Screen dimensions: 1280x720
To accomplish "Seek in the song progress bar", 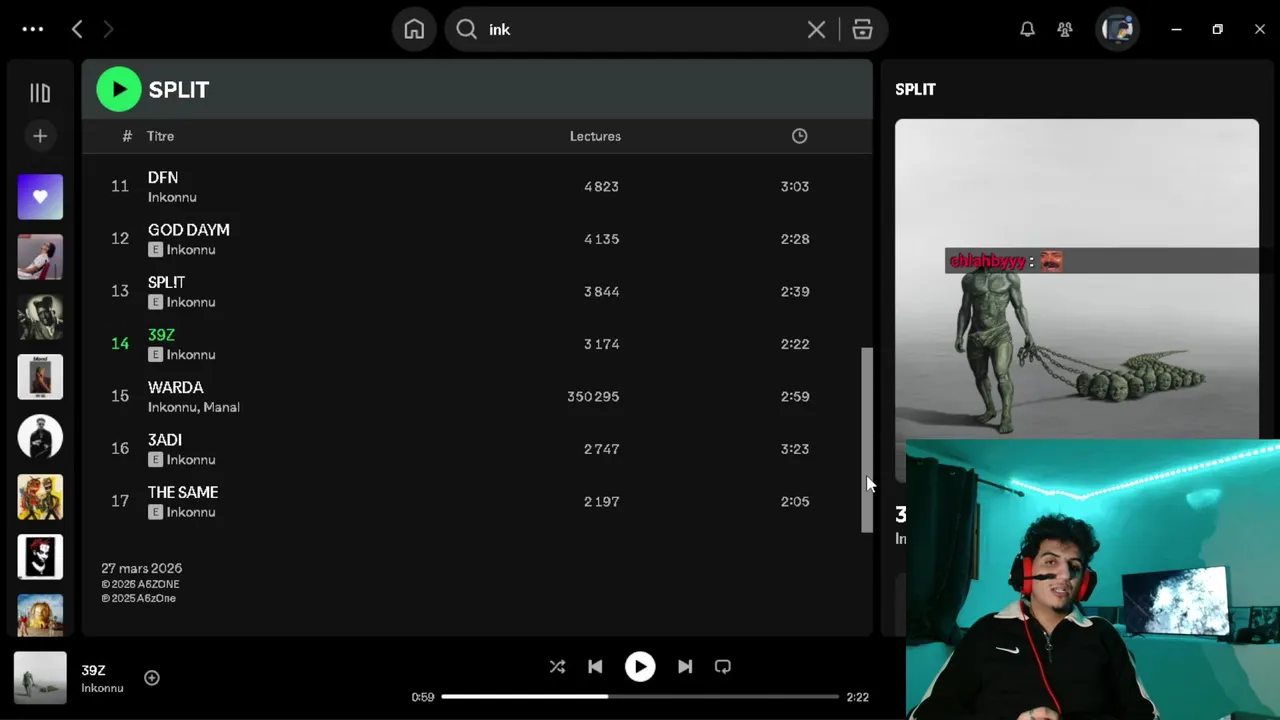I will click(x=640, y=696).
